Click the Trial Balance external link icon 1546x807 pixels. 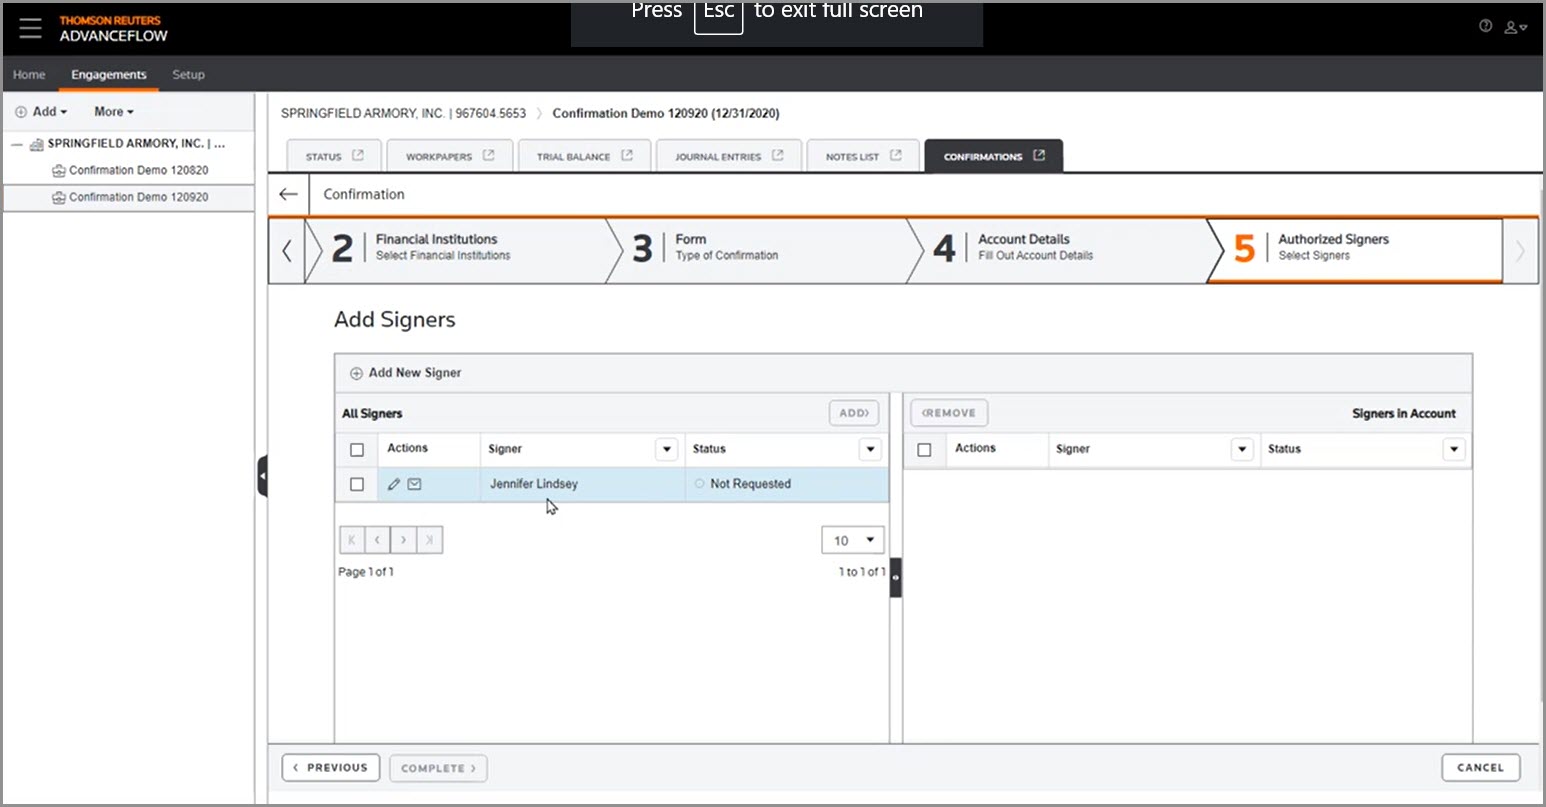tap(627, 155)
